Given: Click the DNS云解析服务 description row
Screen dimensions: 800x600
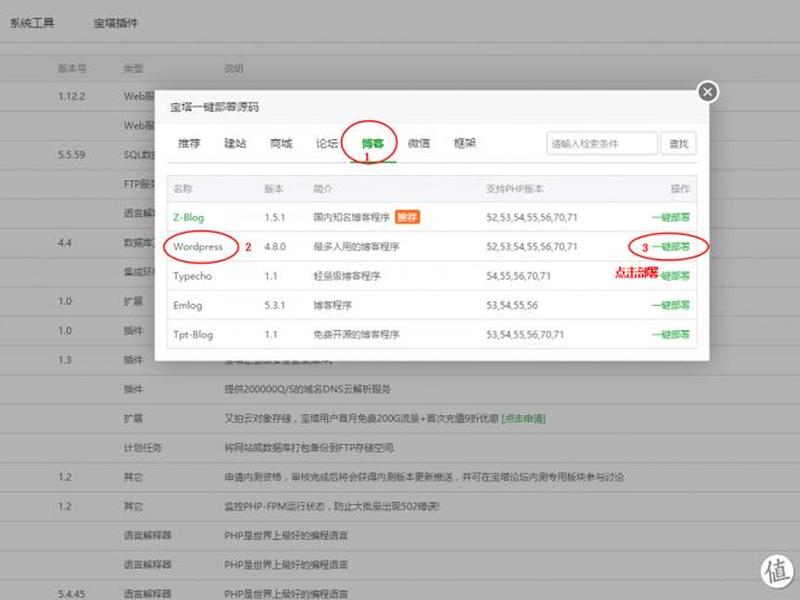Looking at the screenshot, I should 308,389.
